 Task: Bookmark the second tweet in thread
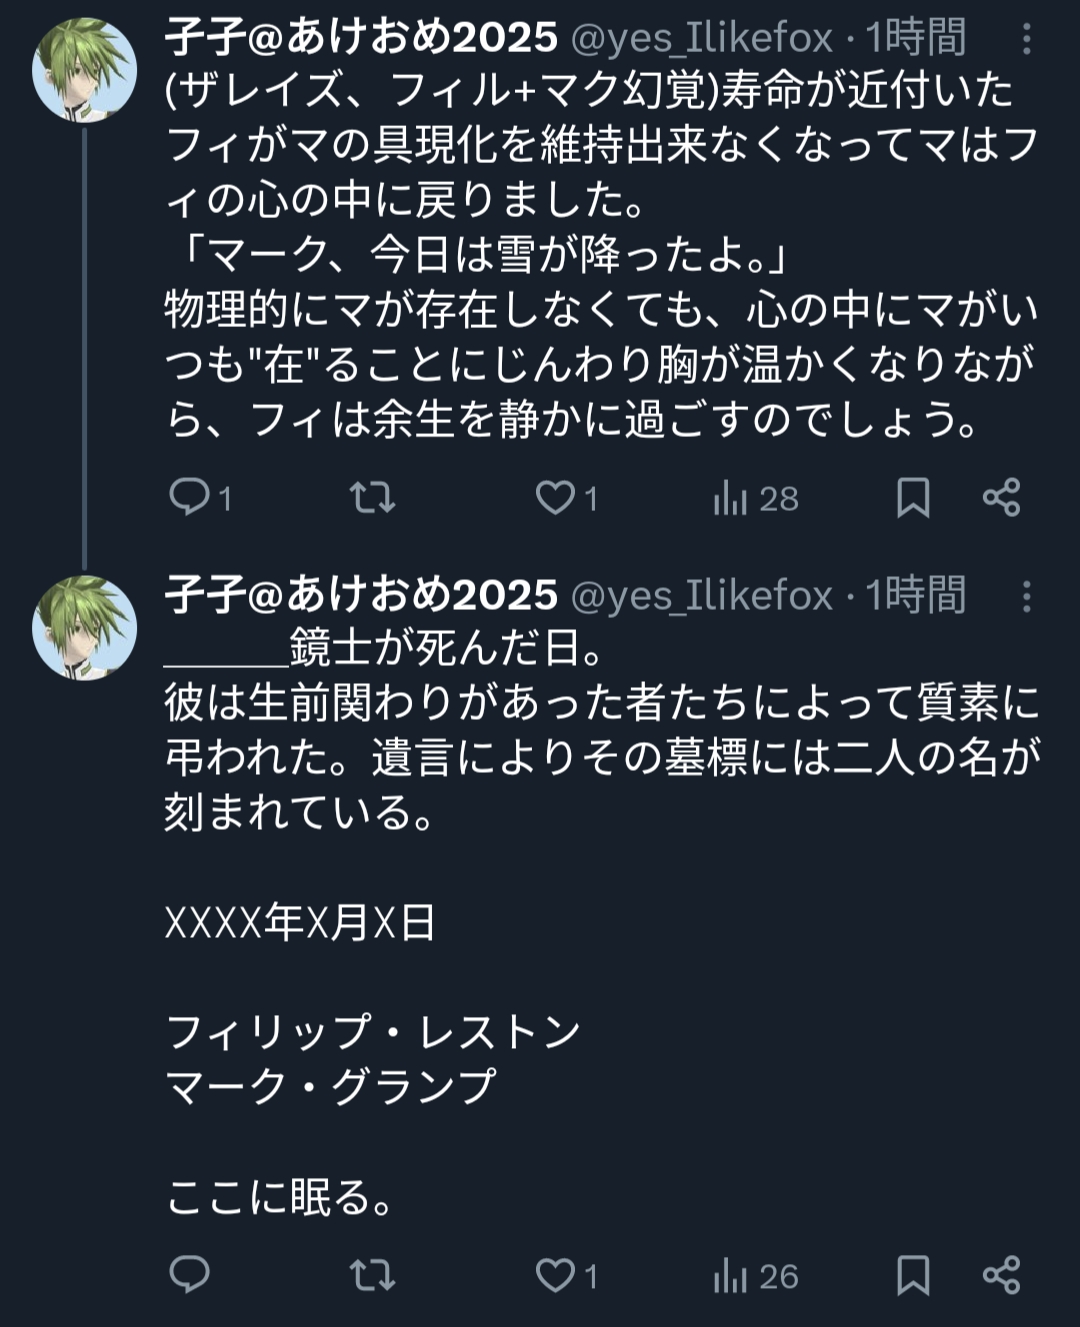tap(912, 1275)
